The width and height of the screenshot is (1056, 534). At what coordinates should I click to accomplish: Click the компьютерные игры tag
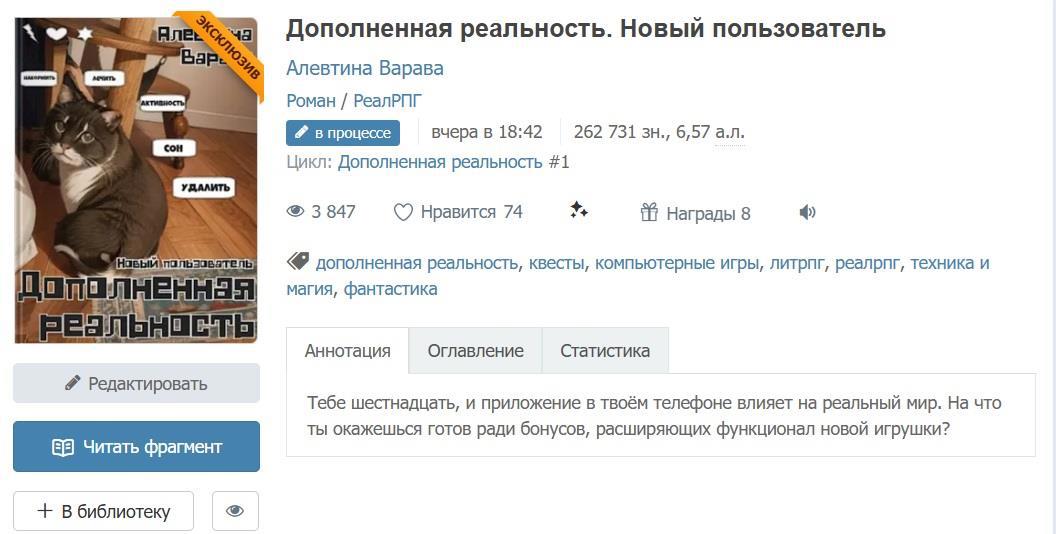(677, 263)
